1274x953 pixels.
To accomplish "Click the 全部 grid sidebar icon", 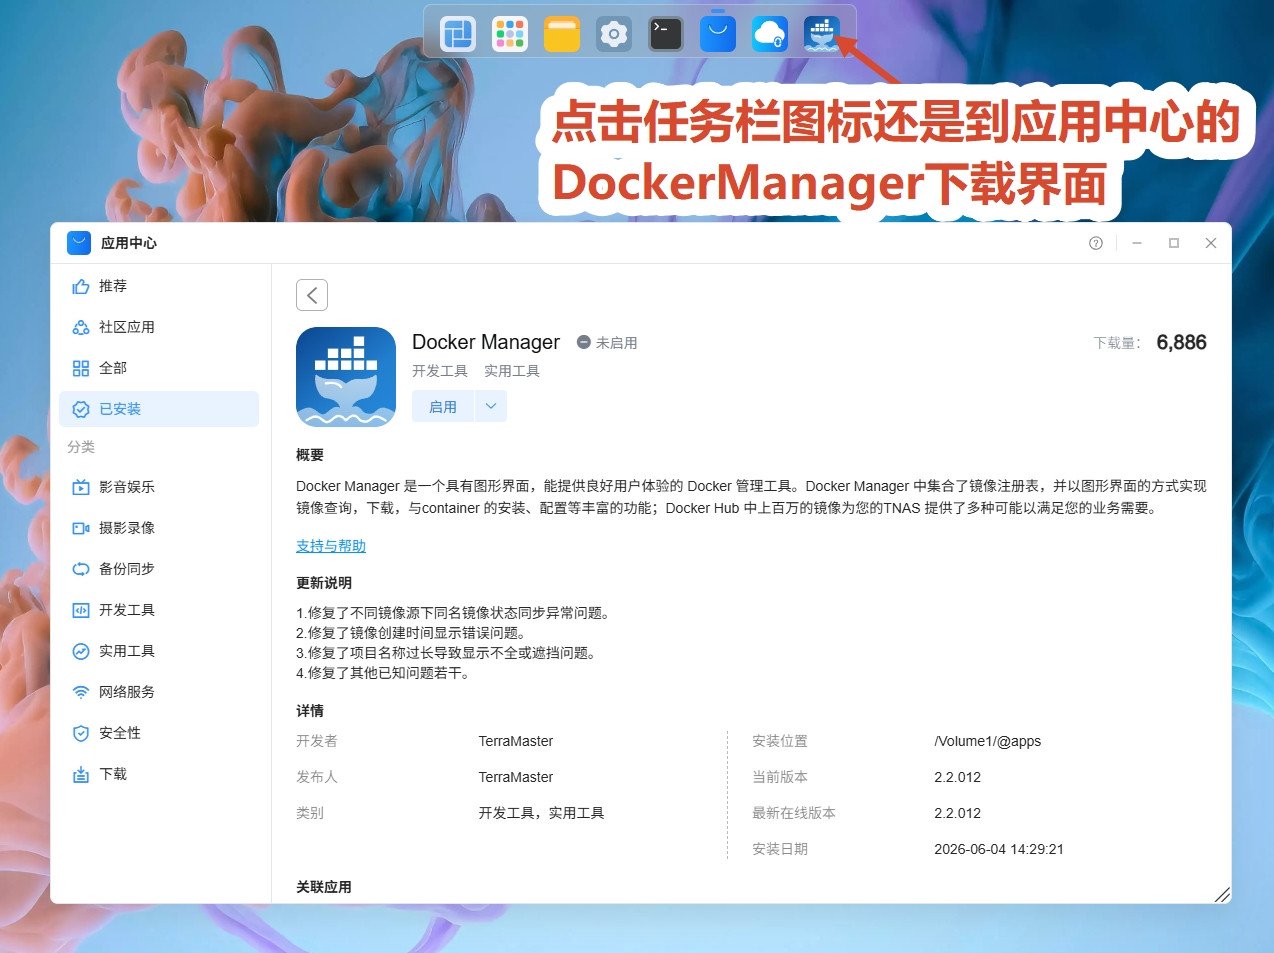I will (81, 369).
